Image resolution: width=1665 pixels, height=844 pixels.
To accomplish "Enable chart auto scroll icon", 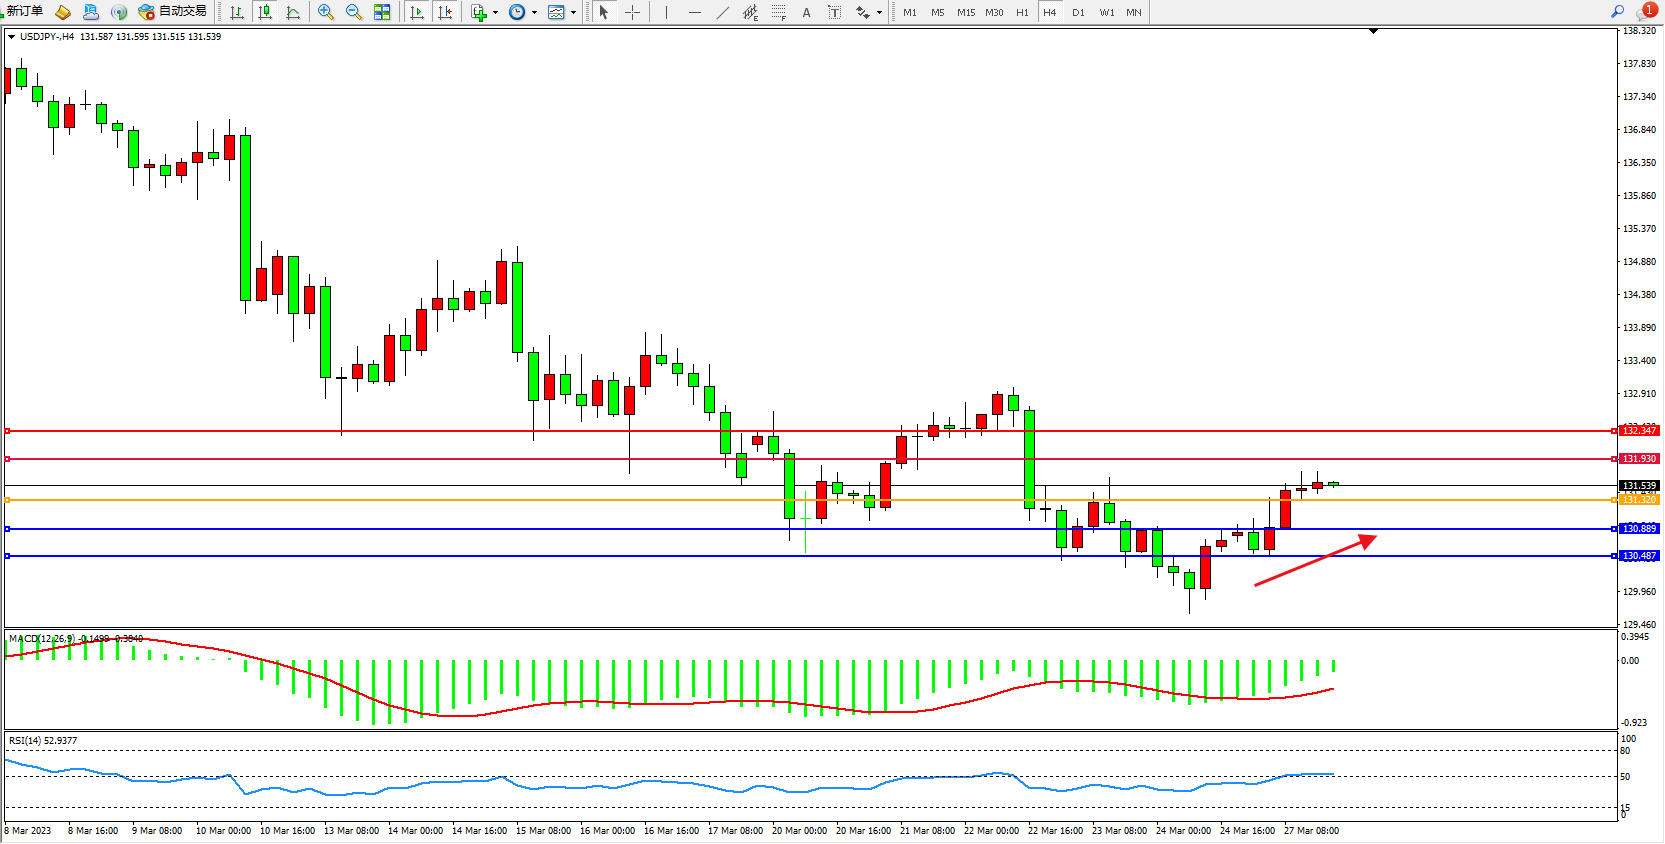I will [418, 12].
